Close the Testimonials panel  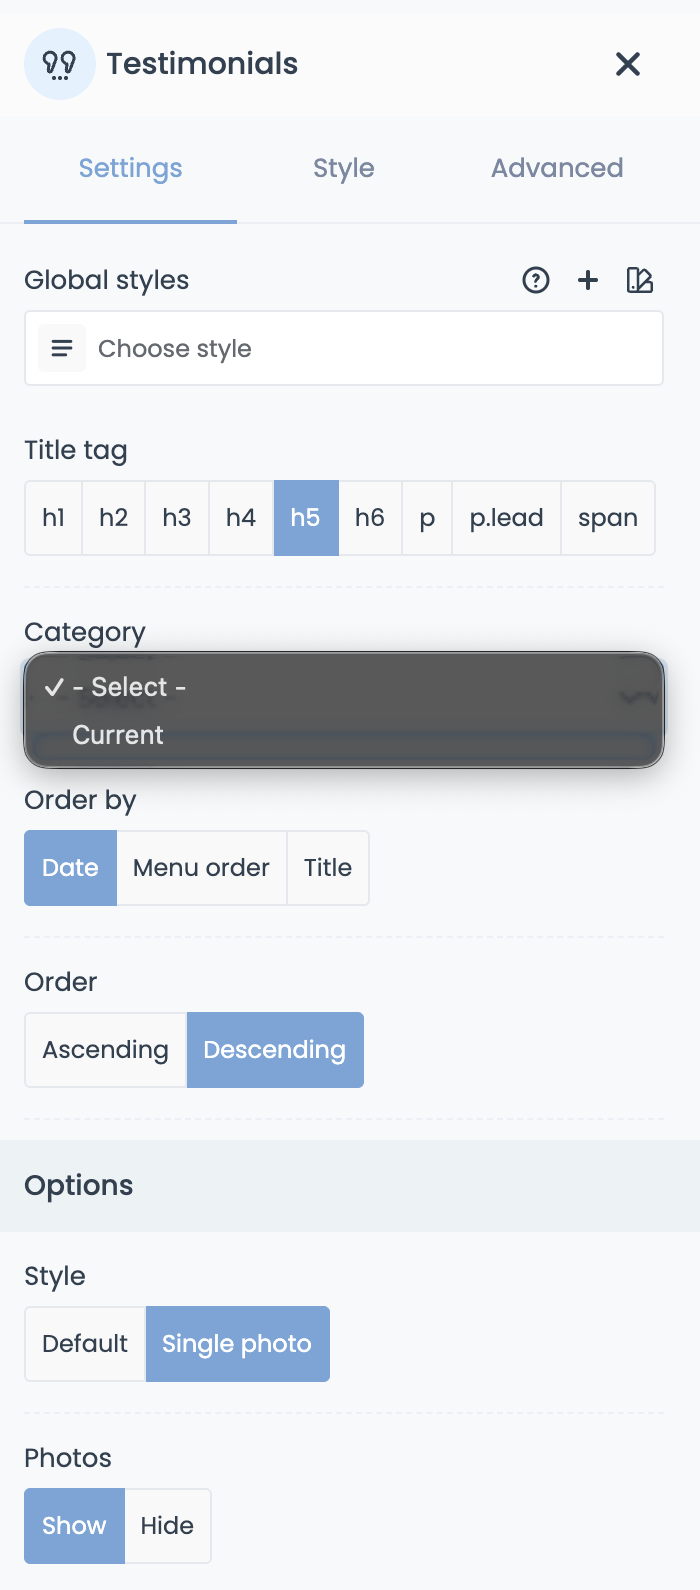(628, 64)
